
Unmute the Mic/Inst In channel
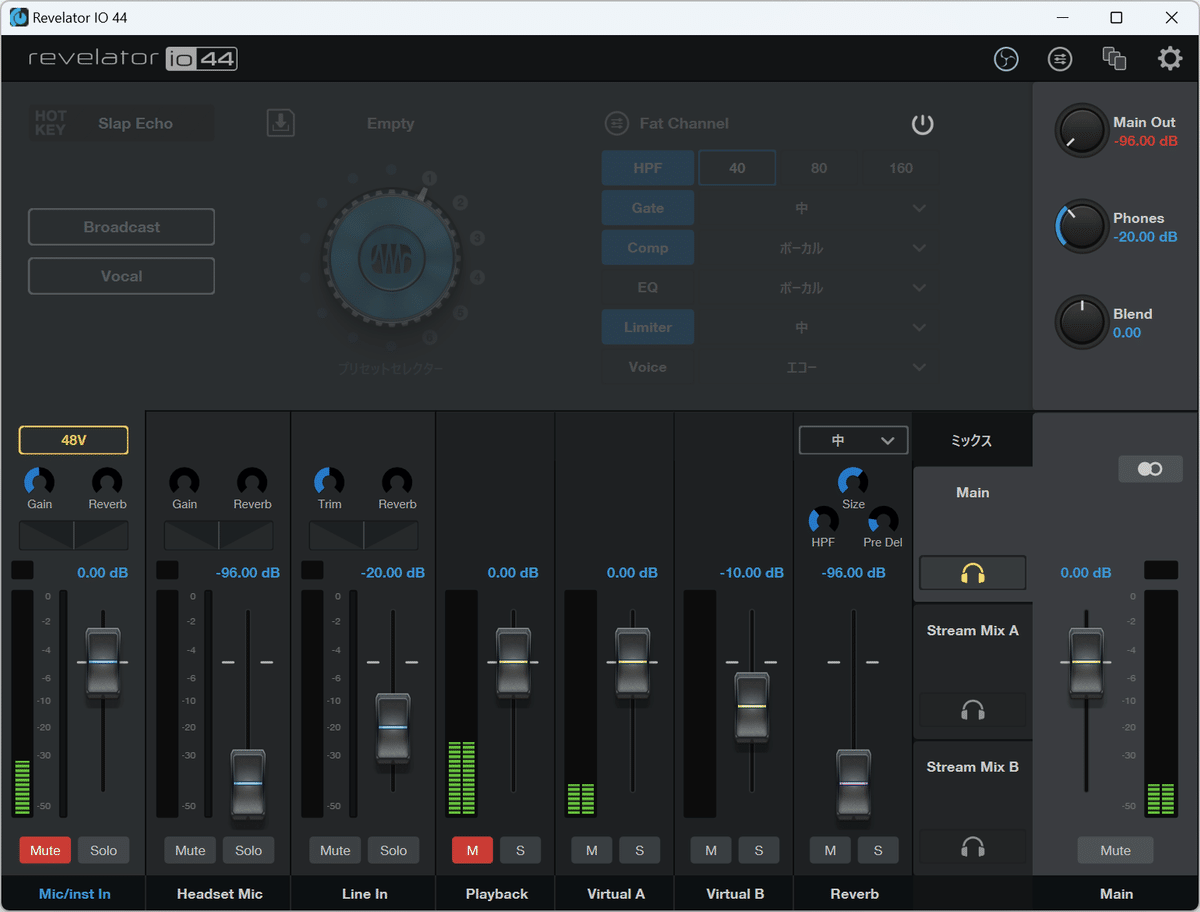pos(45,850)
